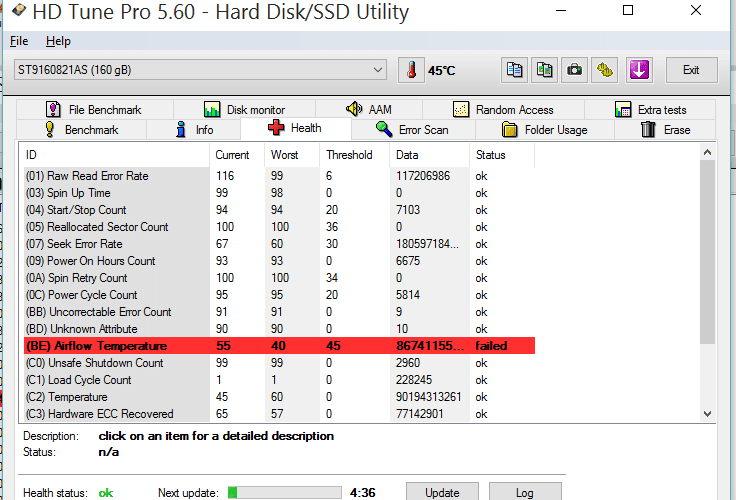Select the Health tab
This screenshot has height=500, width=736.
295,128
